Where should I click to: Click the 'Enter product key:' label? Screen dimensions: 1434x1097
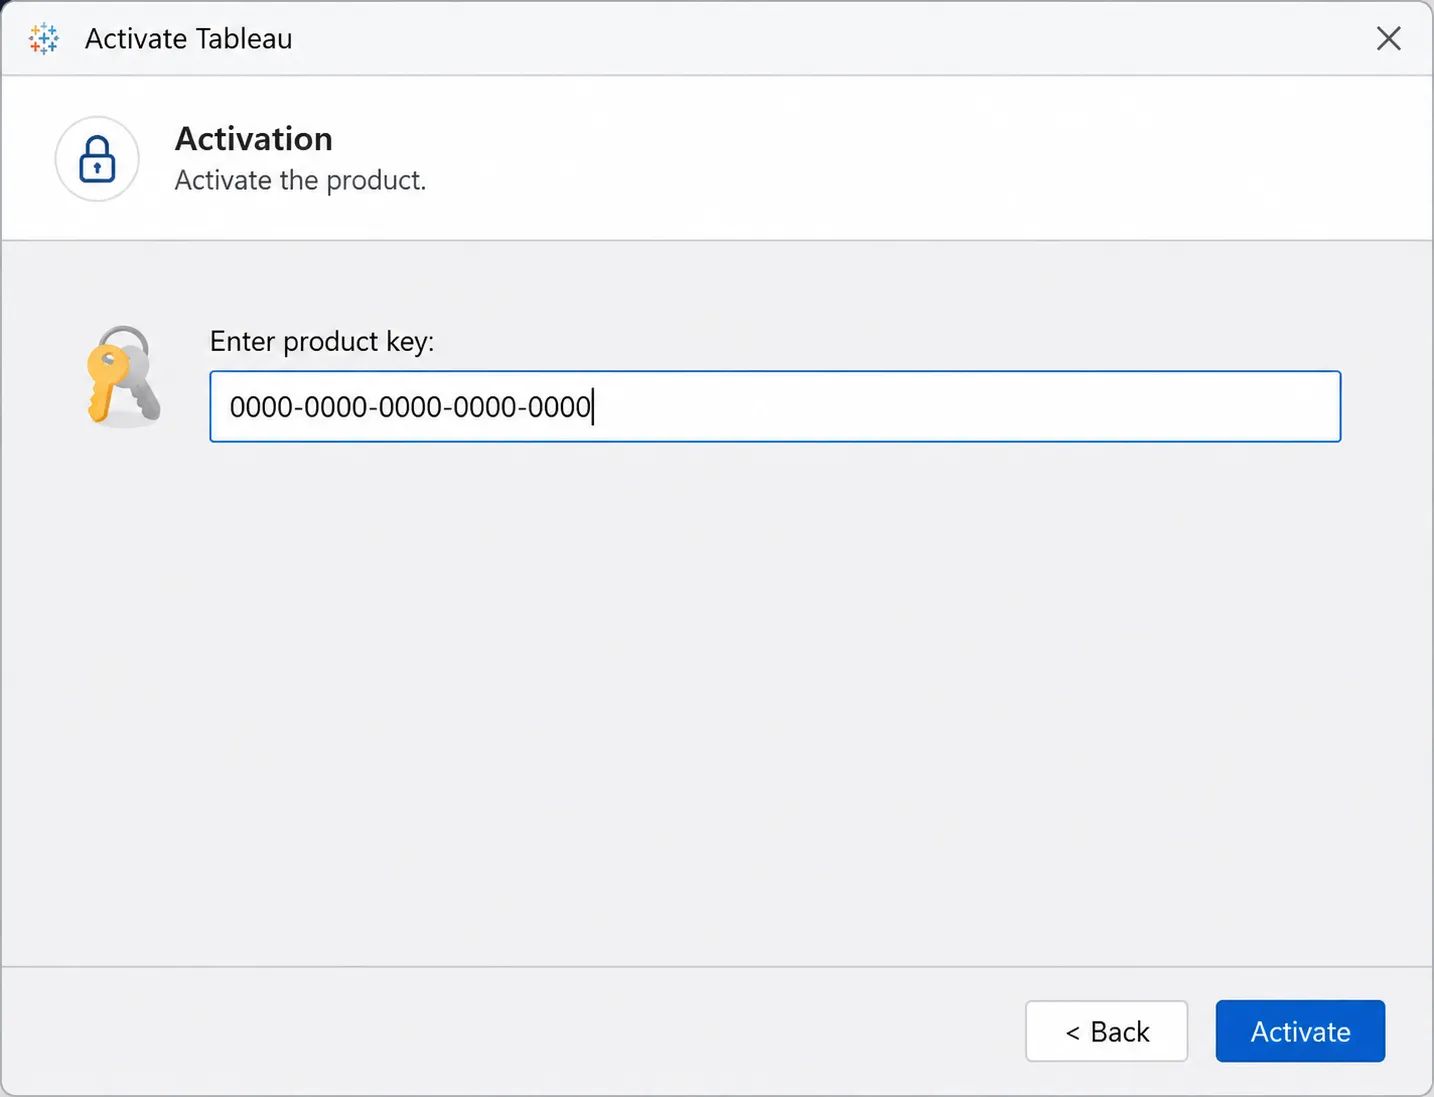(x=322, y=342)
